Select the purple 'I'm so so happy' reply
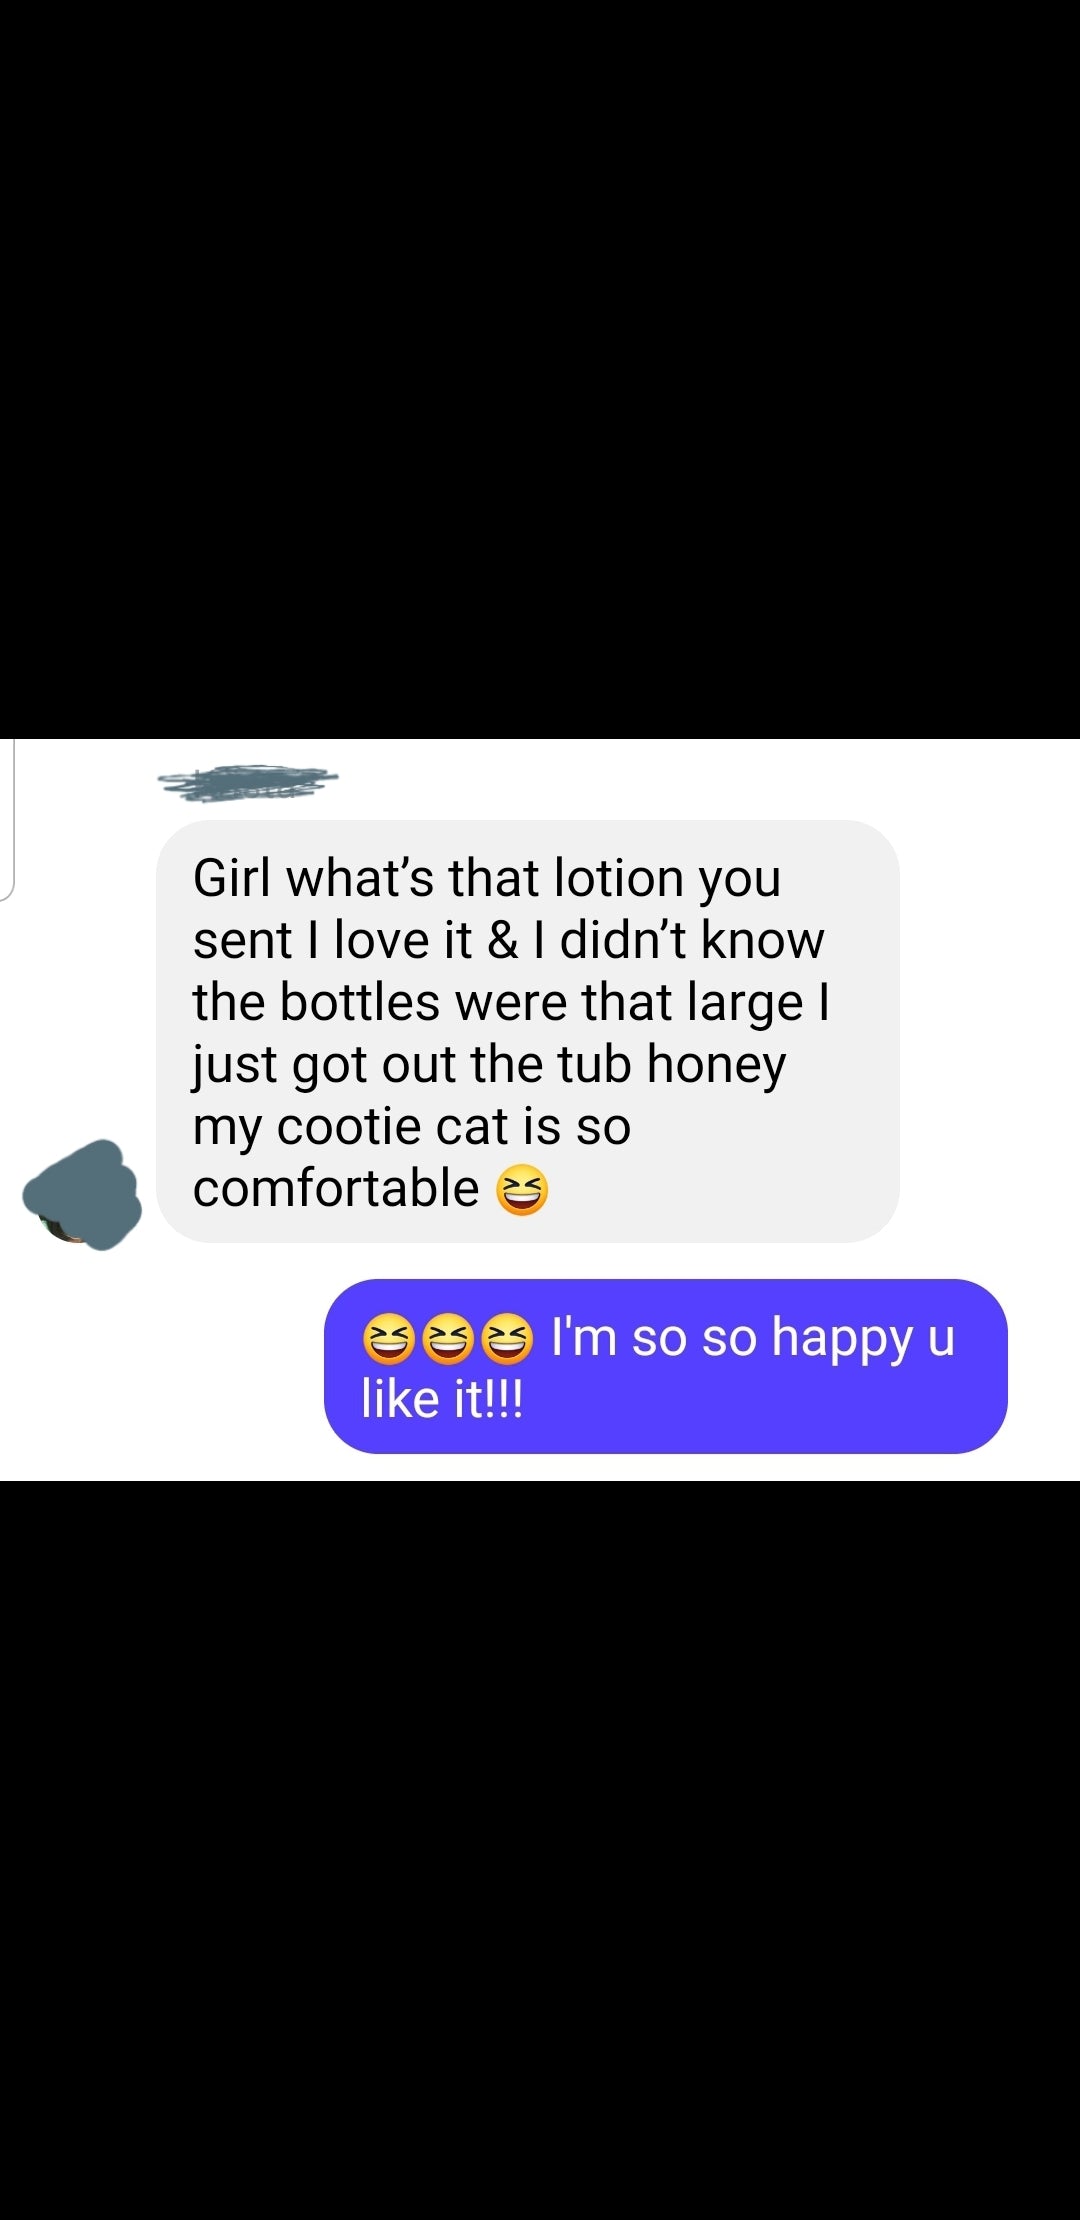Screen dimensions: 1080x2220 [x=666, y=1366]
